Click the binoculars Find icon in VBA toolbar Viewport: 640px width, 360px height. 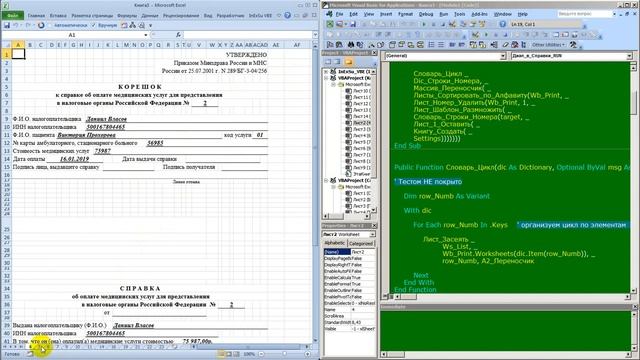(351, 45)
